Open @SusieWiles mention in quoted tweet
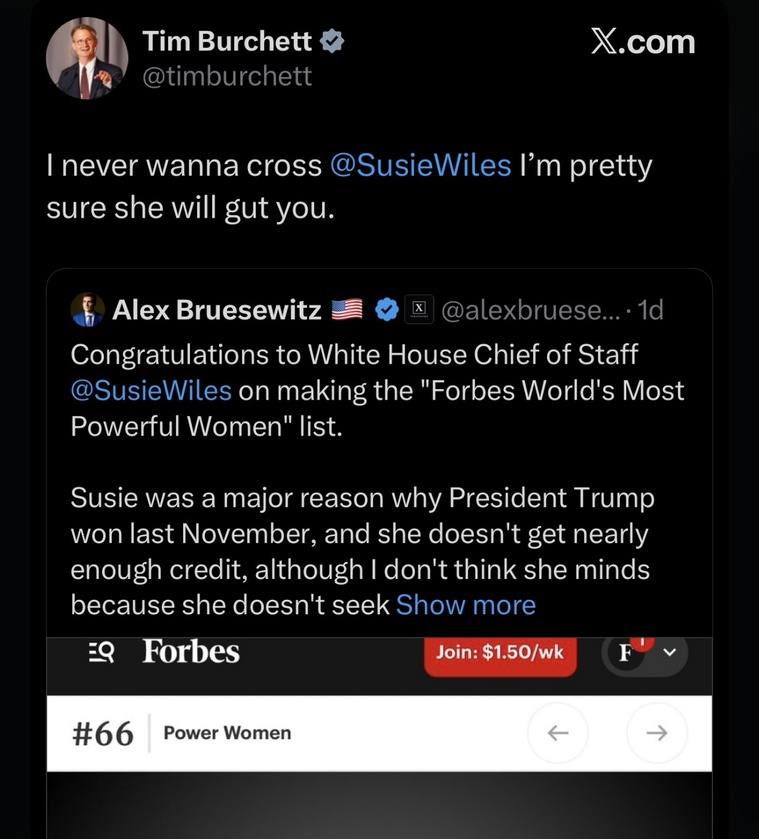 [x=151, y=390]
